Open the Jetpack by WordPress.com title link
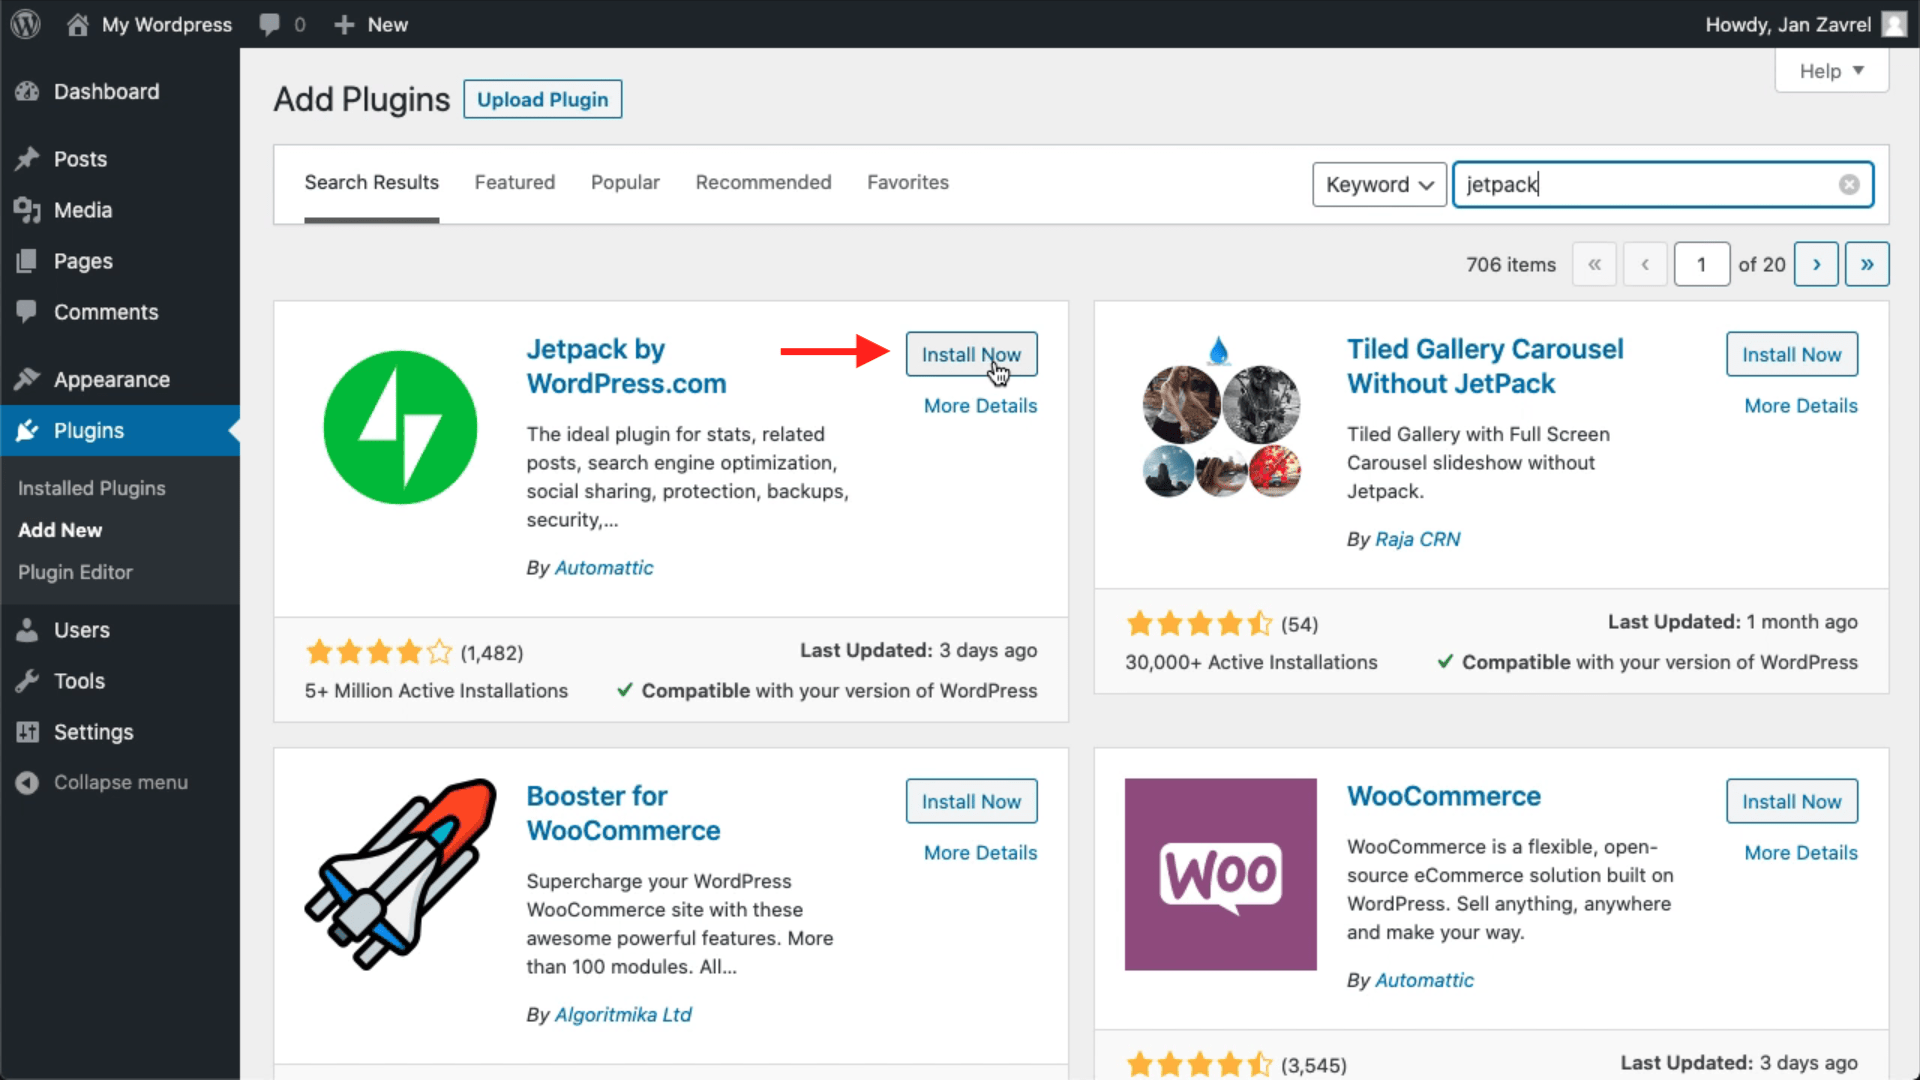Image resolution: width=1920 pixels, height=1080 pixels. (x=627, y=366)
